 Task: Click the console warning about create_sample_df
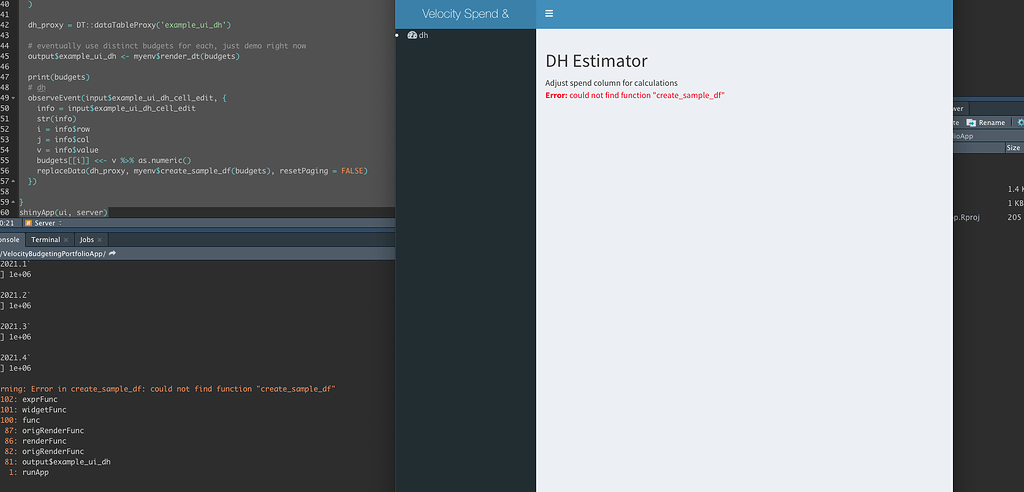(168, 389)
